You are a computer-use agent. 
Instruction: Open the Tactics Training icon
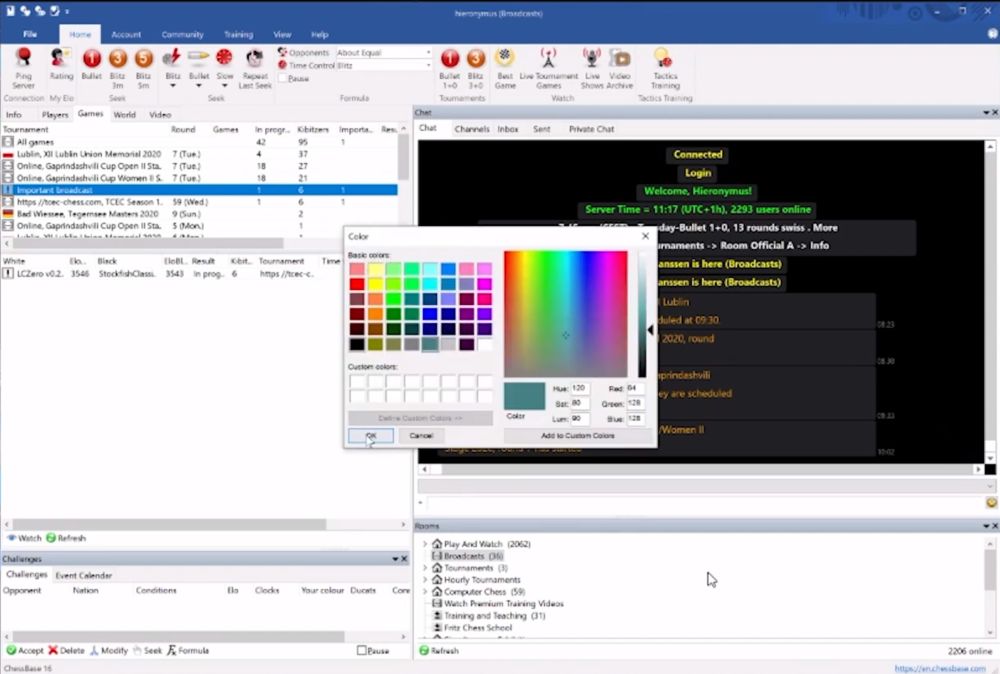[664, 66]
